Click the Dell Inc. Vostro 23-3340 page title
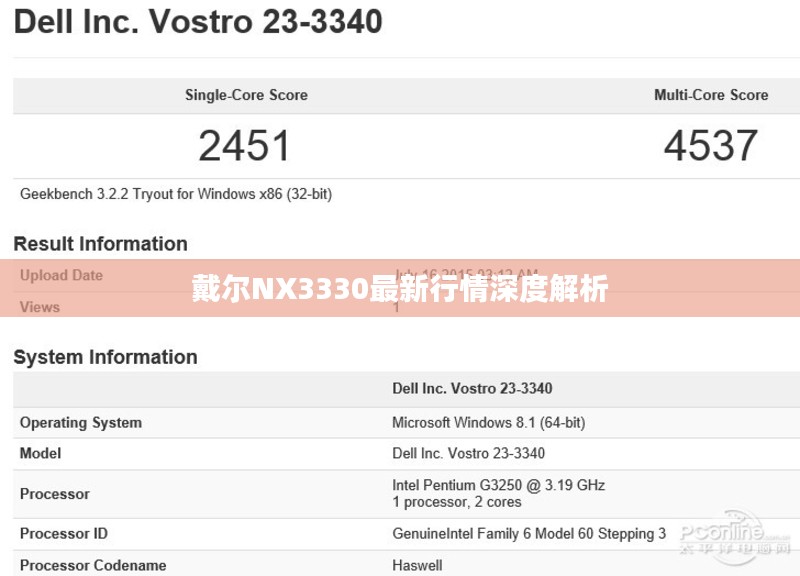 198,22
